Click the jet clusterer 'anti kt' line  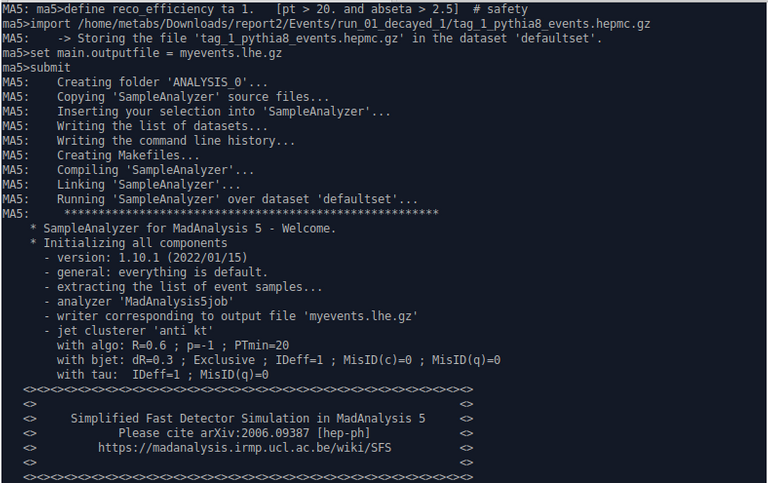click(x=128, y=331)
